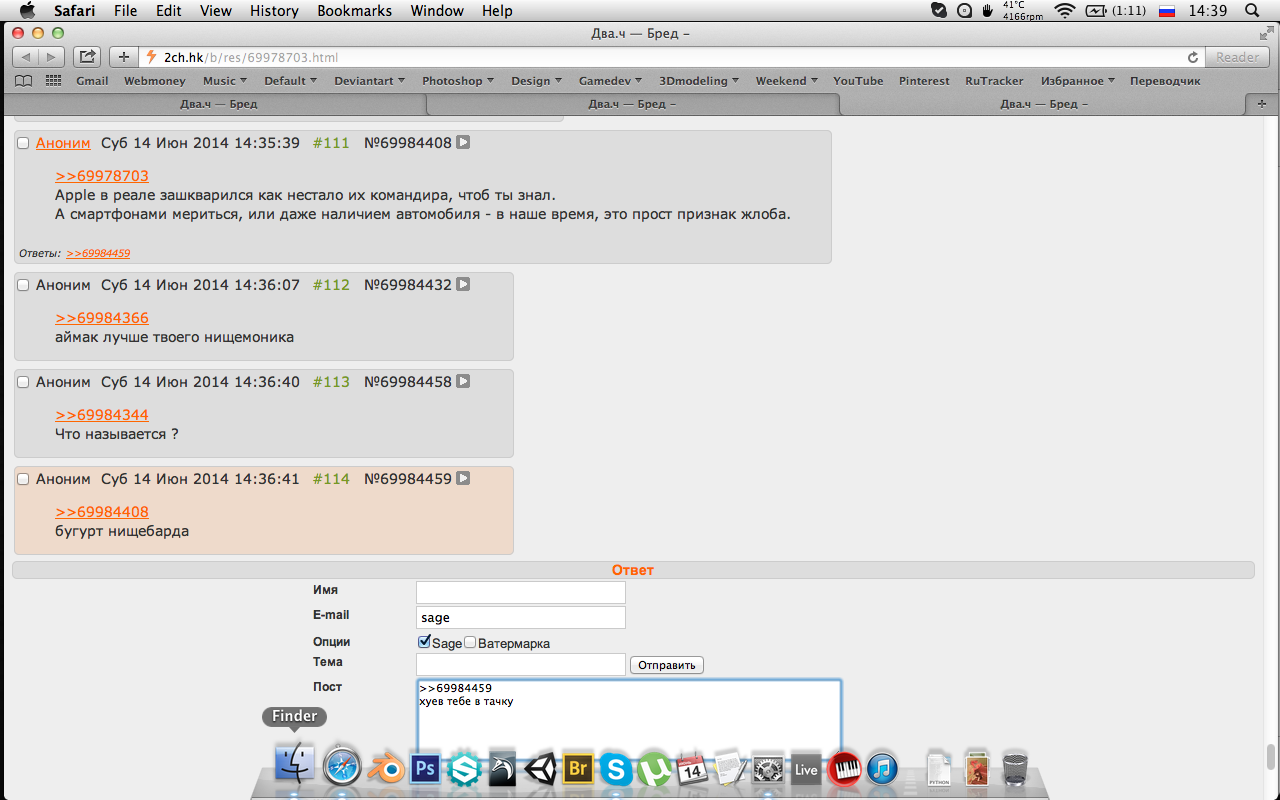The image size is (1280, 800).
Task: Uncheck the Sage option
Action: click(424, 642)
